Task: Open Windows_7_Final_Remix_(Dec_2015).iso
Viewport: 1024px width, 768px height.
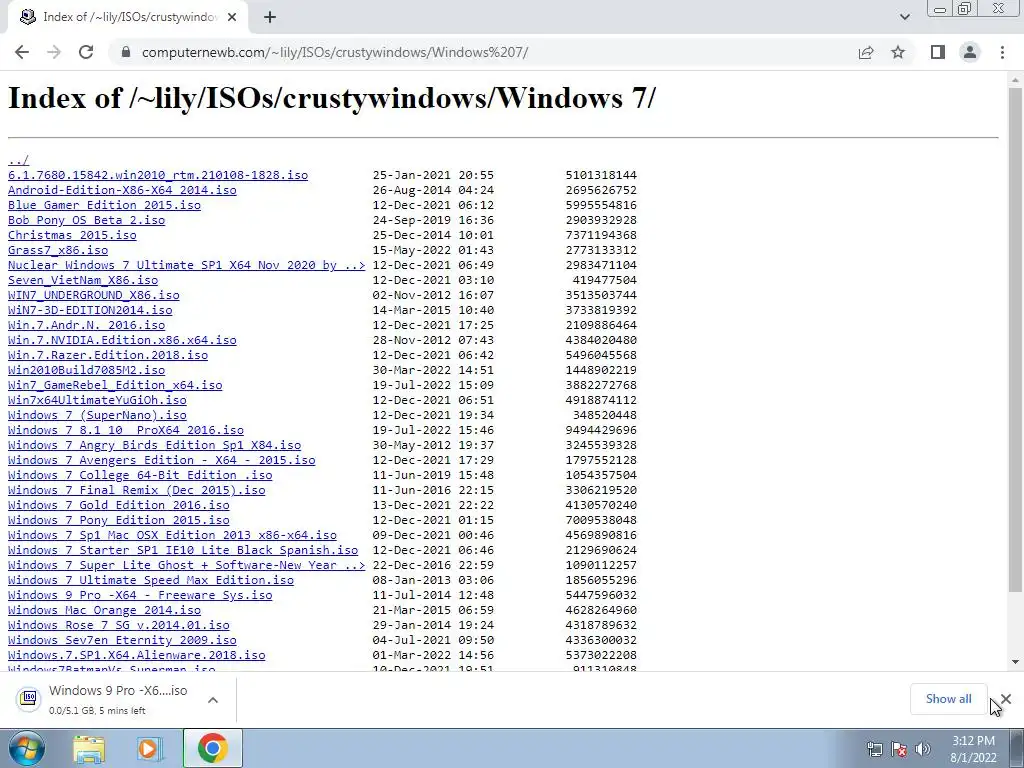Action: (x=136, y=490)
